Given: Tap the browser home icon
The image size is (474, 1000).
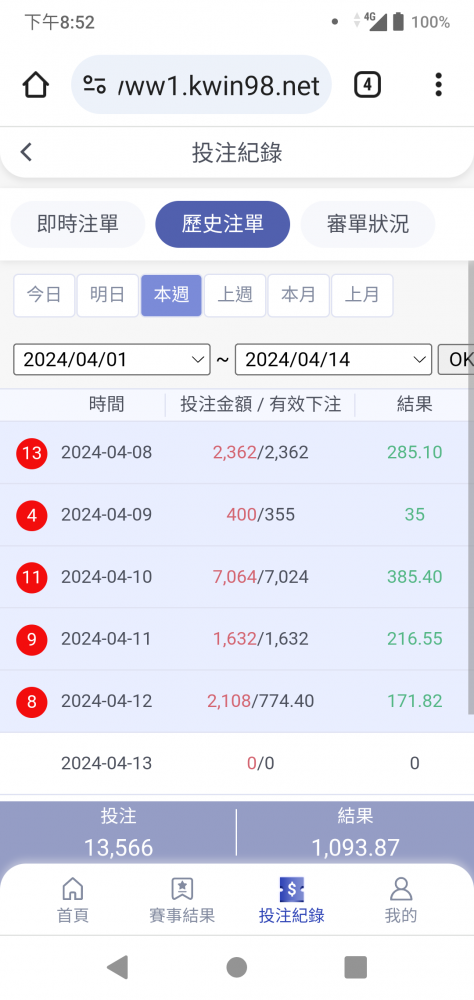Looking at the screenshot, I should click(x=36, y=85).
